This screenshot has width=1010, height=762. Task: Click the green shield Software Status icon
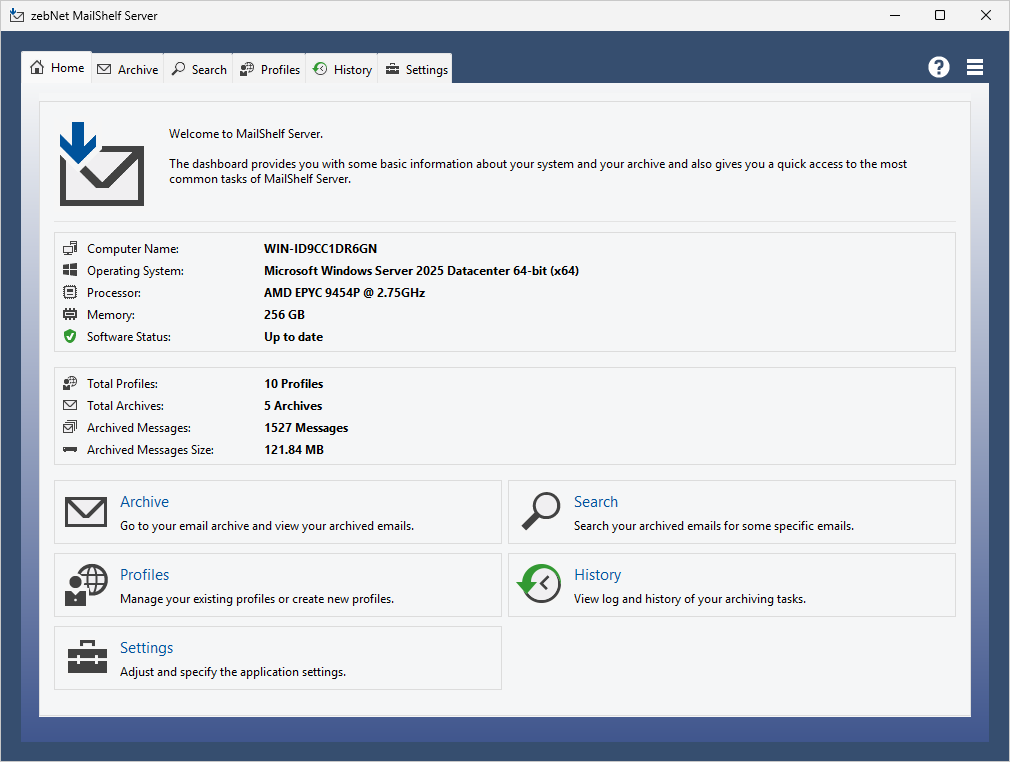pos(70,337)
